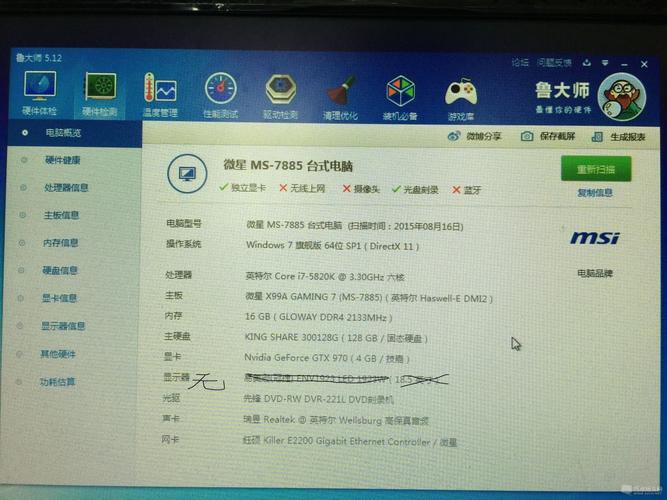Viewport: 667px width, 500px height.
Task: Select 显卡信息 in sidebar
Action: [59, 298]
